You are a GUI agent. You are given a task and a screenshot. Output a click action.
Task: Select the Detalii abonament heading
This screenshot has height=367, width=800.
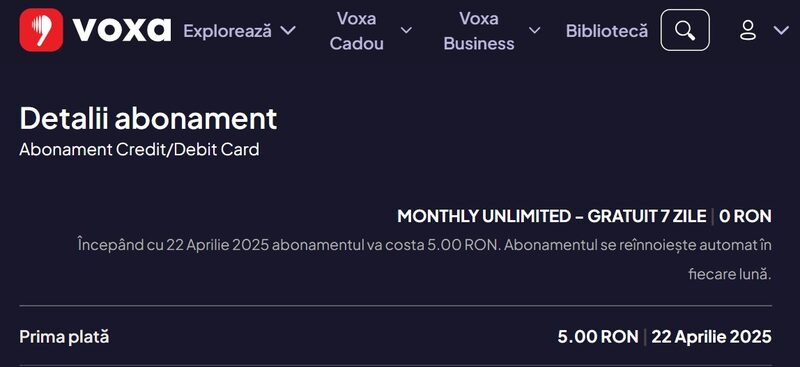point(148,118)
